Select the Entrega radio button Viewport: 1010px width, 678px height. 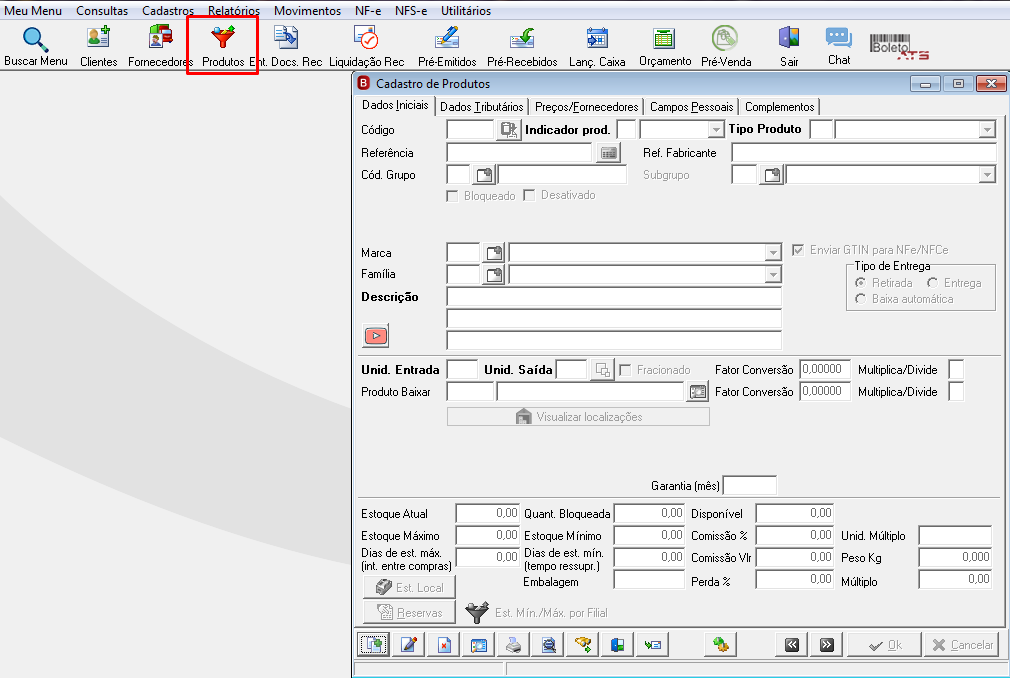(932, 283)
